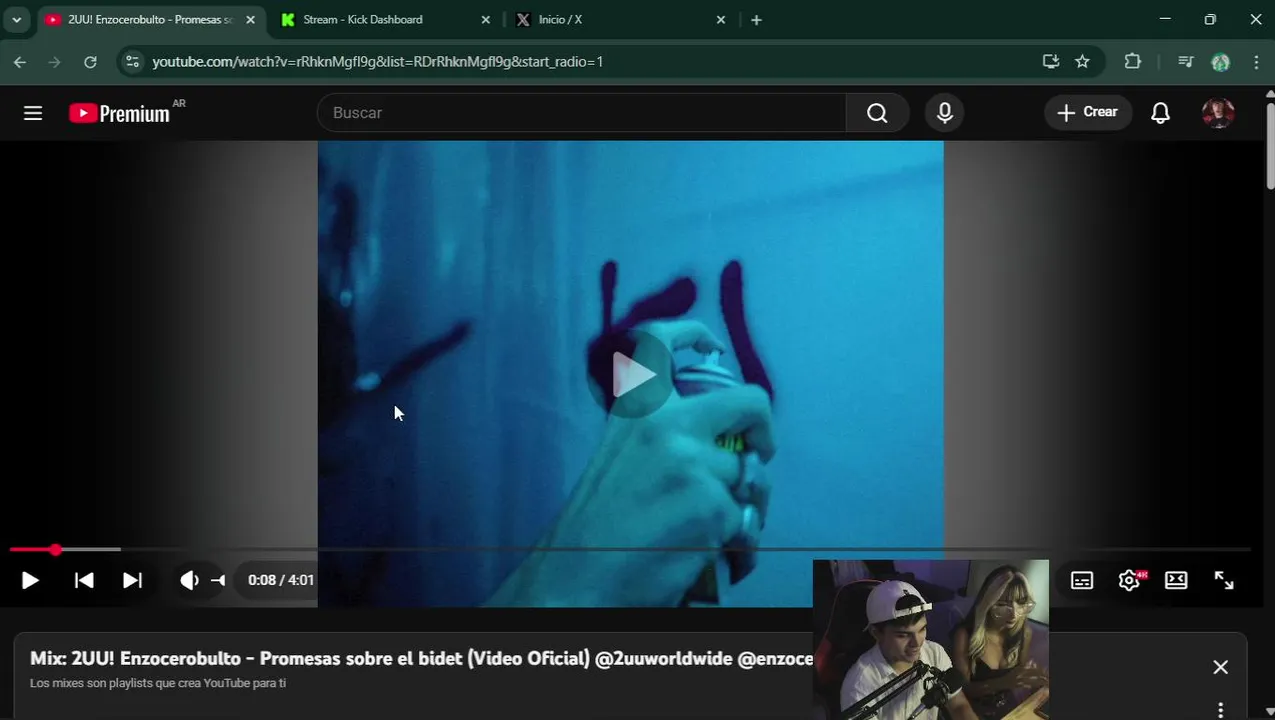Open the Crear button
Viewport: 1275px width, 720px height.
(x=1088, y=112)
